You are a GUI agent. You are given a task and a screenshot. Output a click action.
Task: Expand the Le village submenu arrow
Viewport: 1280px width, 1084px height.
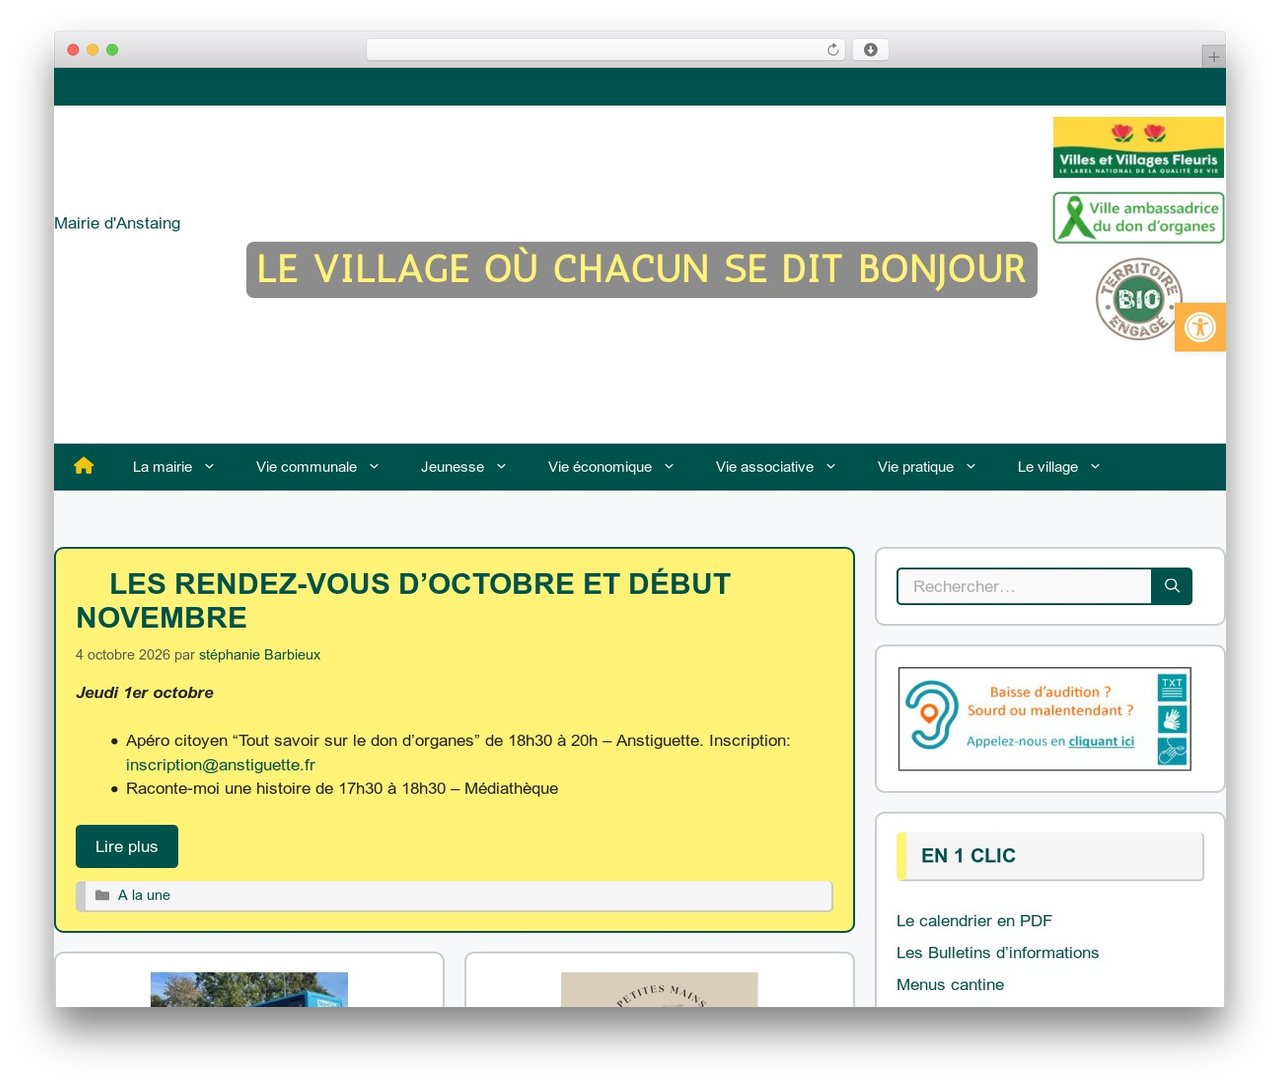pos(1095,467)
